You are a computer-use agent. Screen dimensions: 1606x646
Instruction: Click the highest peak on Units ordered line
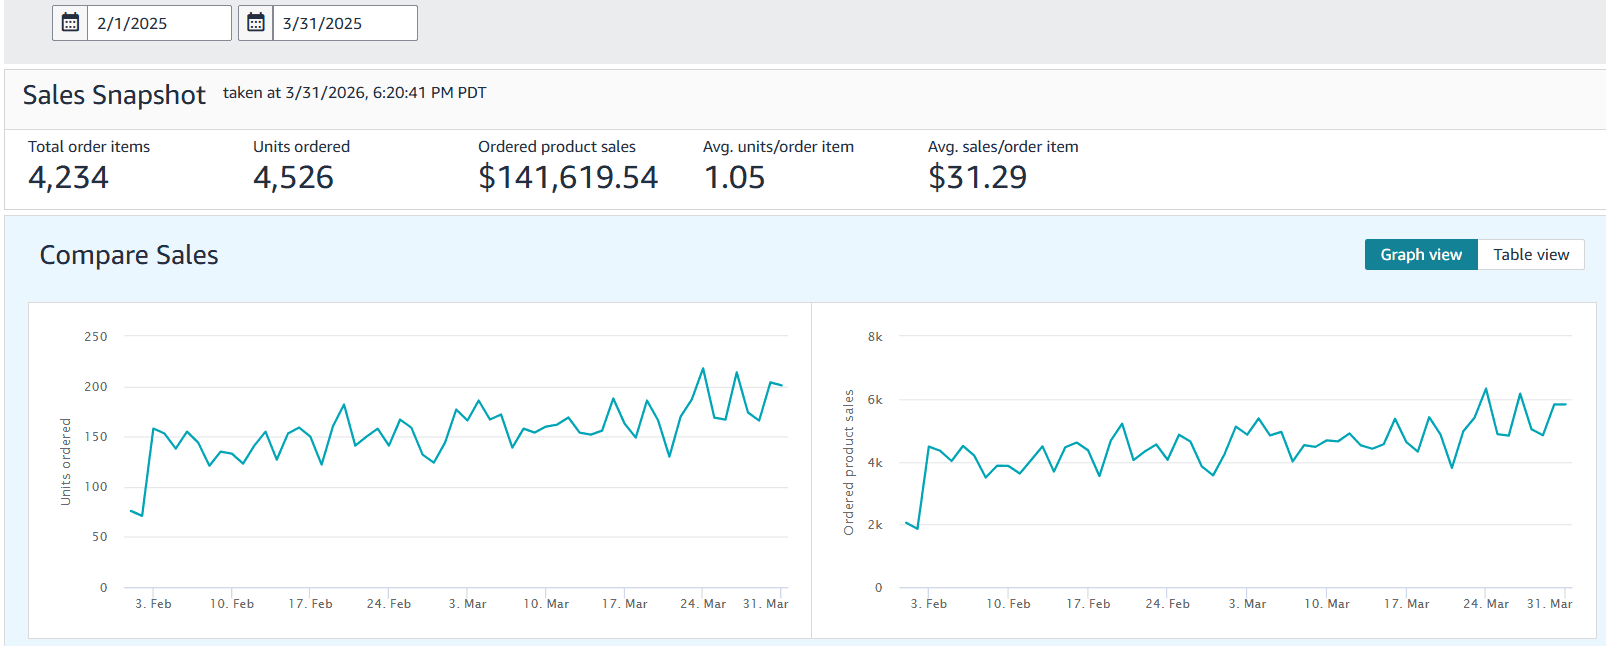click(703, 369)
